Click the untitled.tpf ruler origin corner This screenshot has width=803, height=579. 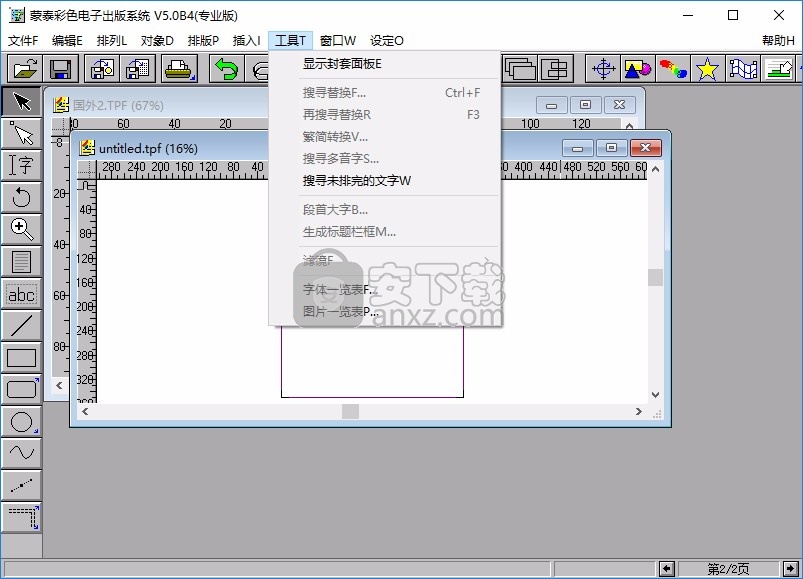tap(87, 169)
